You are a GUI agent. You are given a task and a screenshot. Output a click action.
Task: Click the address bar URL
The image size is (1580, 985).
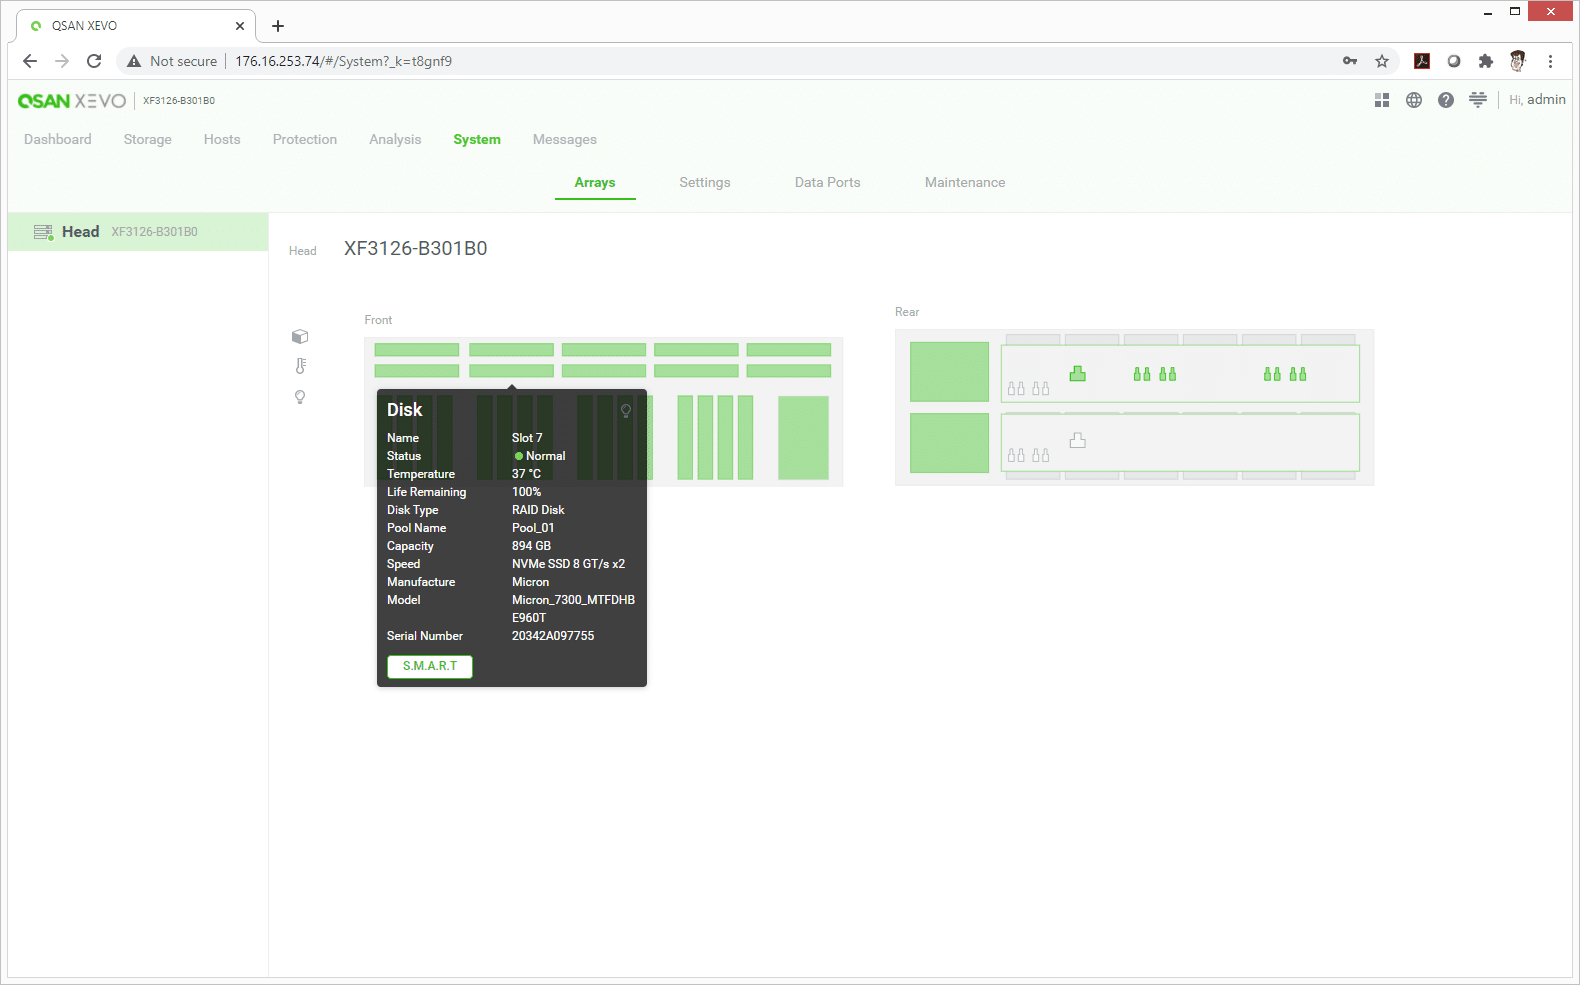coord(344,61)
